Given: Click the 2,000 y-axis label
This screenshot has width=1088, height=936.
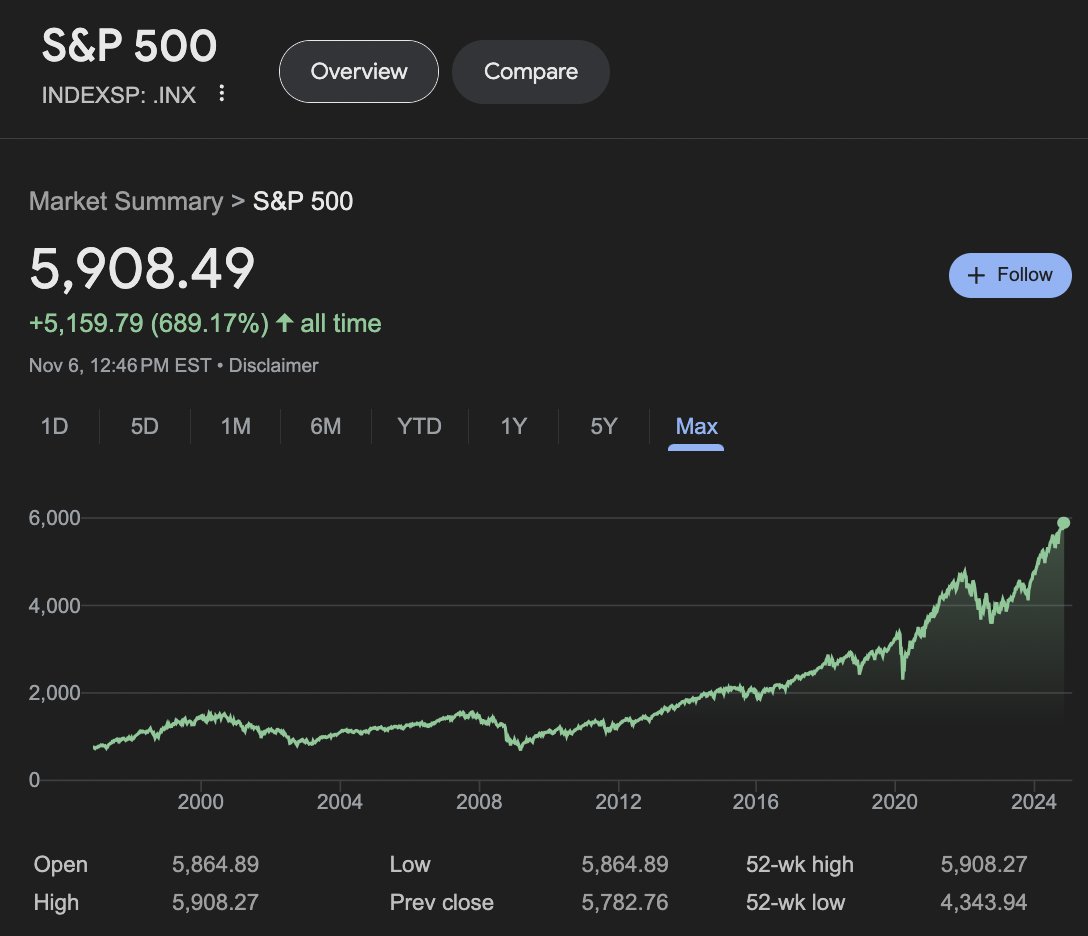Looking at the screenshot, I should [x=54, y=692].
